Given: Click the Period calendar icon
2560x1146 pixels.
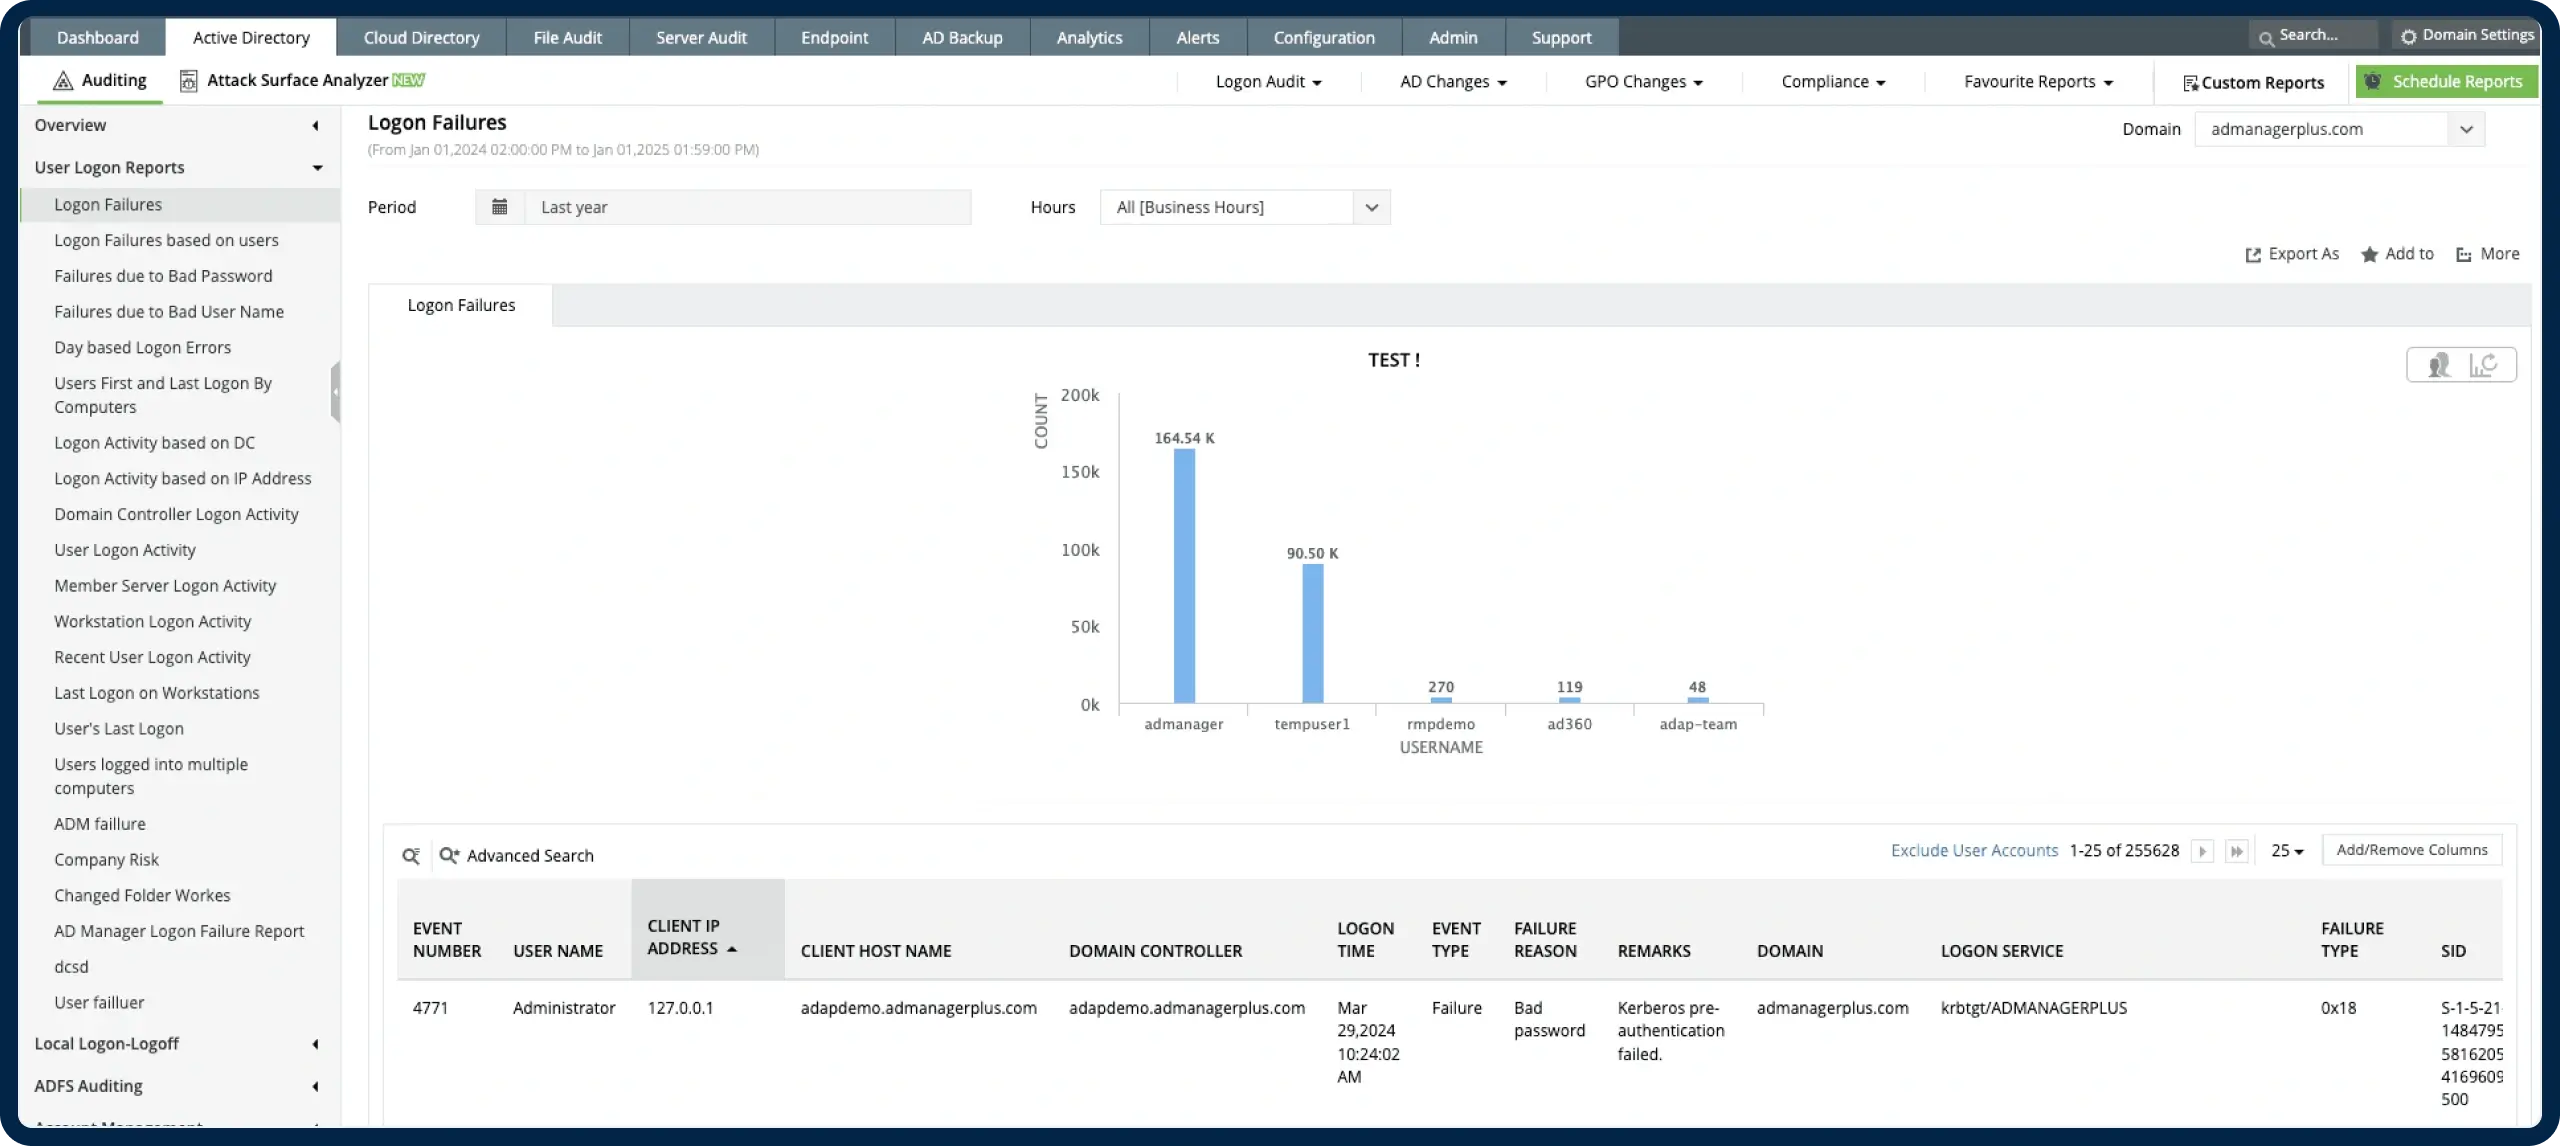Looking at the screenshot, I should [x=500, y=207].
